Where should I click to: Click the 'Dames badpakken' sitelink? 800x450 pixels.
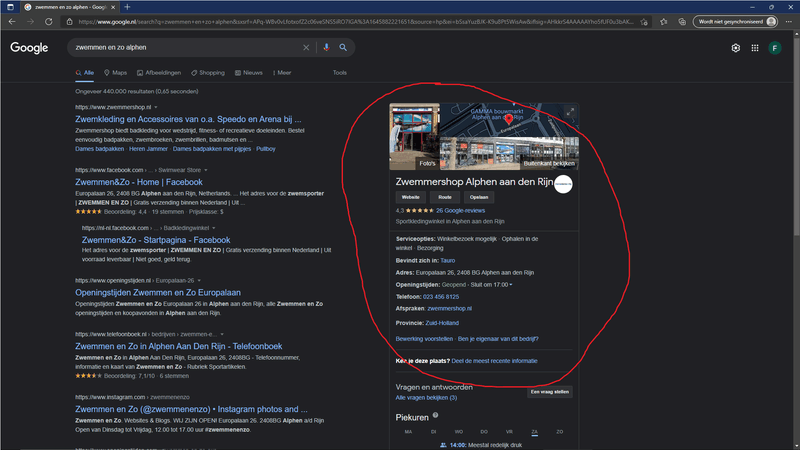[x=99, y=149]
